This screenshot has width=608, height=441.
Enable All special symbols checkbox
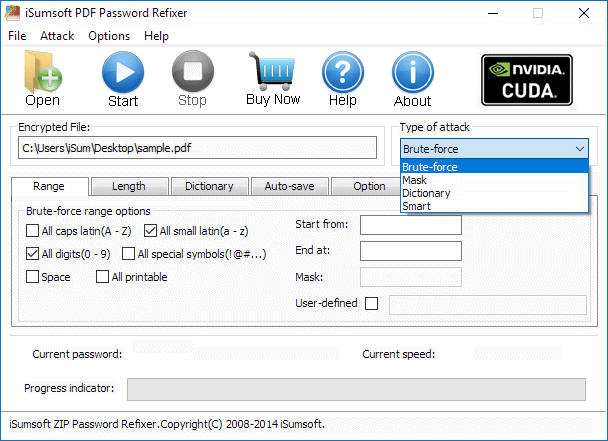[x=128, y=254]
